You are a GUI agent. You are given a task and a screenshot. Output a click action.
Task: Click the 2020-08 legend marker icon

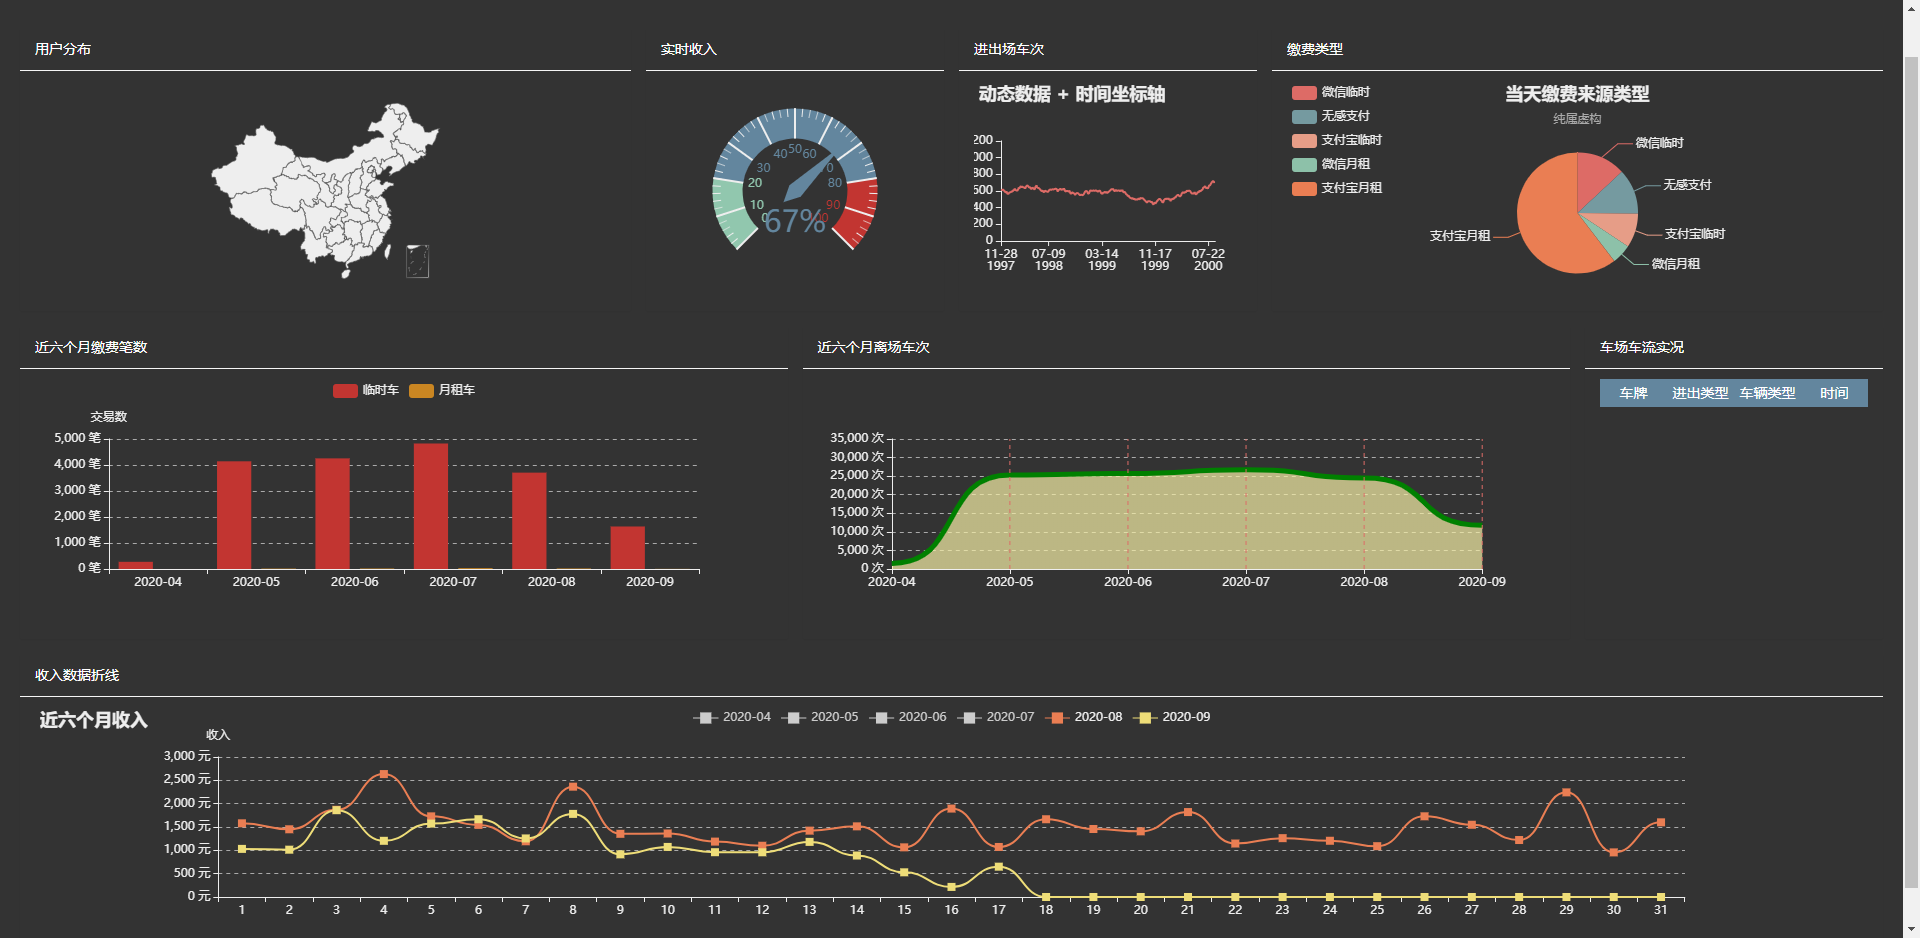[1056, 718]
